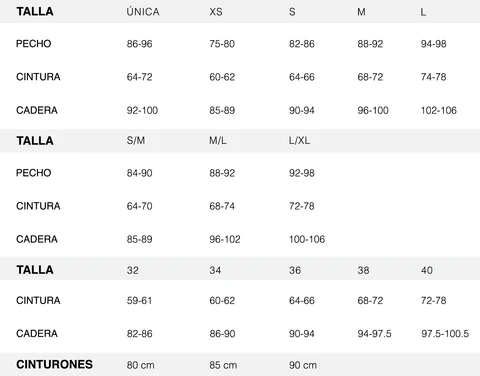Click the L/XL size header
The width and height of the screenshot is (480, 376).
coord(299,140)
